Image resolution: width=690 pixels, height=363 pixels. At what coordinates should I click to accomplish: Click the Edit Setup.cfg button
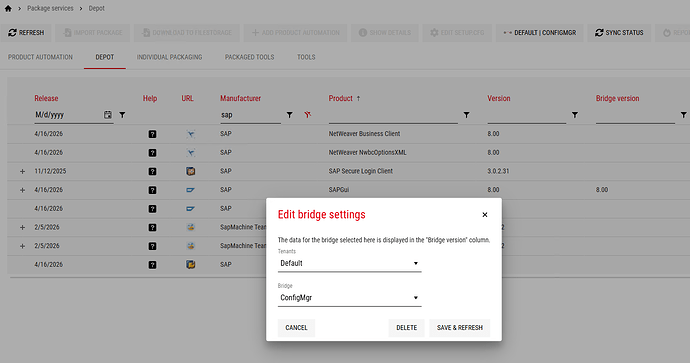tap(457, 33)
